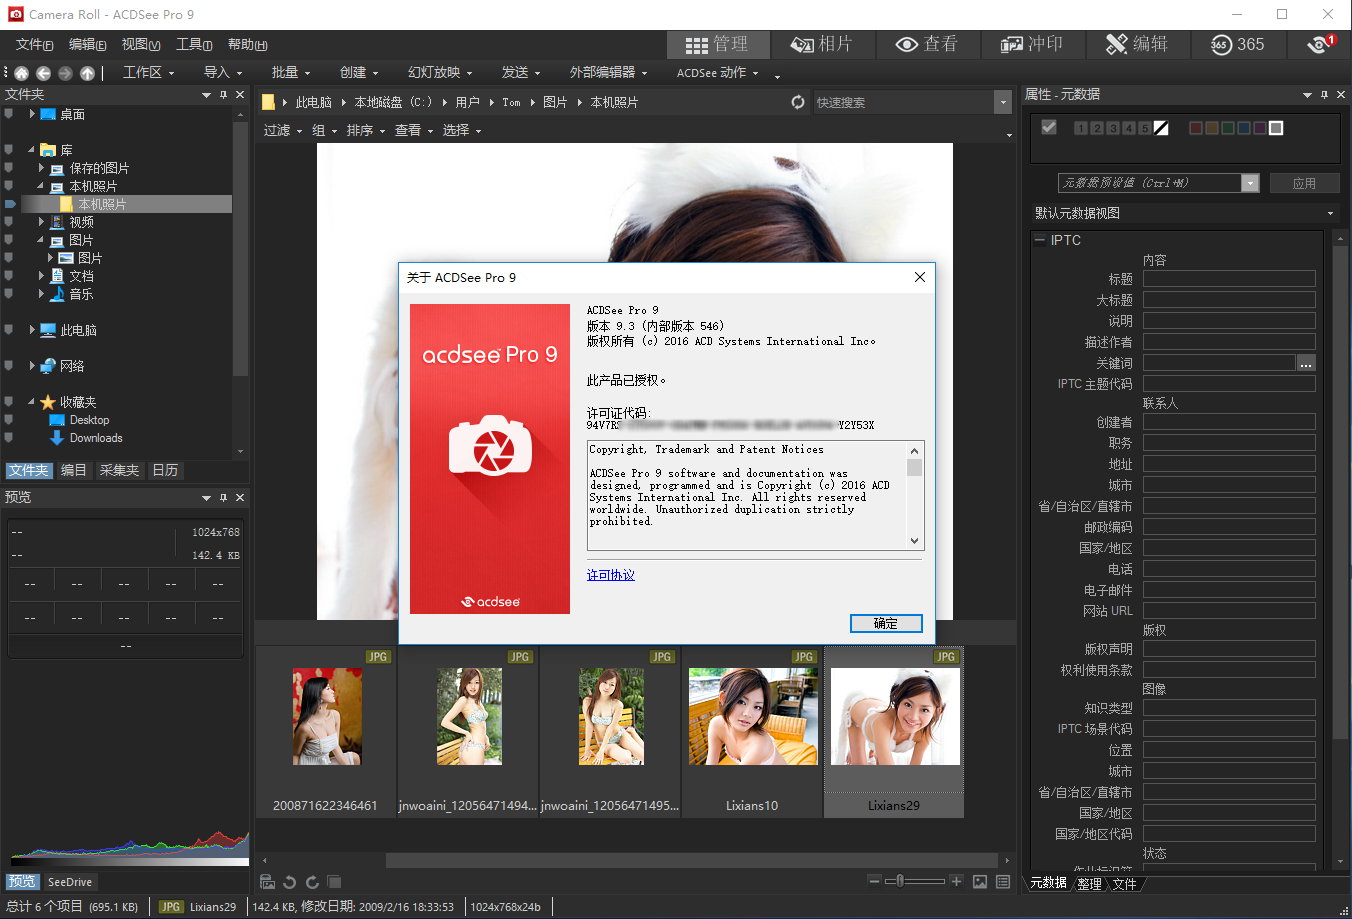Click the 快速搜索 quick search field

tap(903, 102)
